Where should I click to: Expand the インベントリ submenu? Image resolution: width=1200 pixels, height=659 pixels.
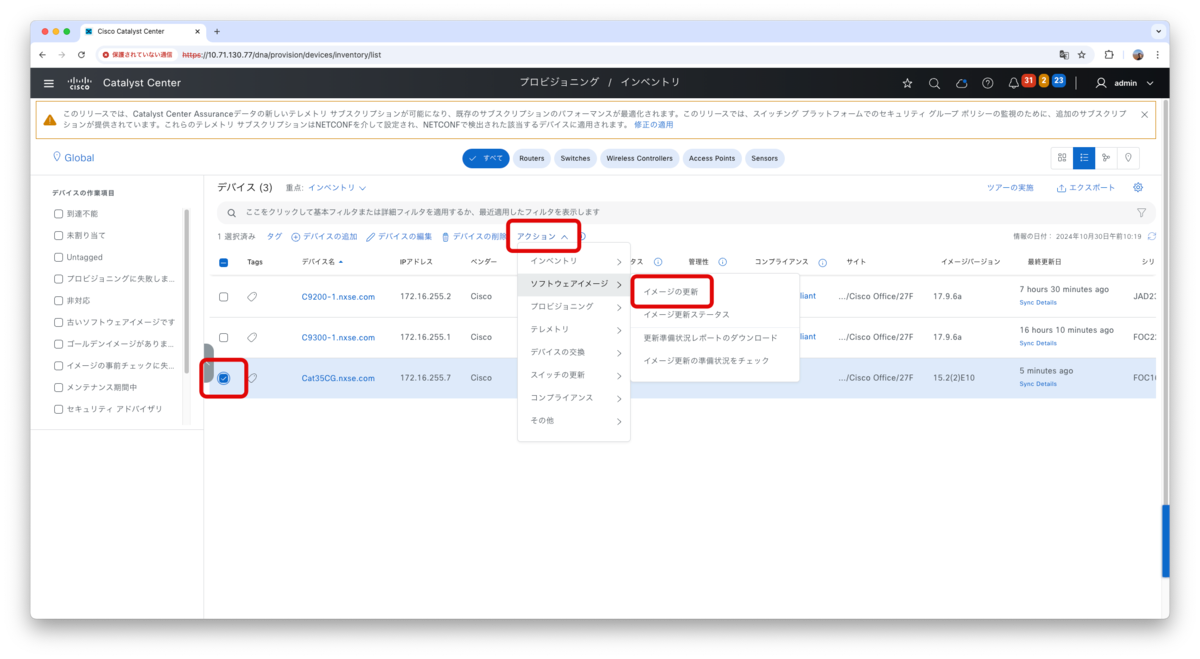(574, 261)
